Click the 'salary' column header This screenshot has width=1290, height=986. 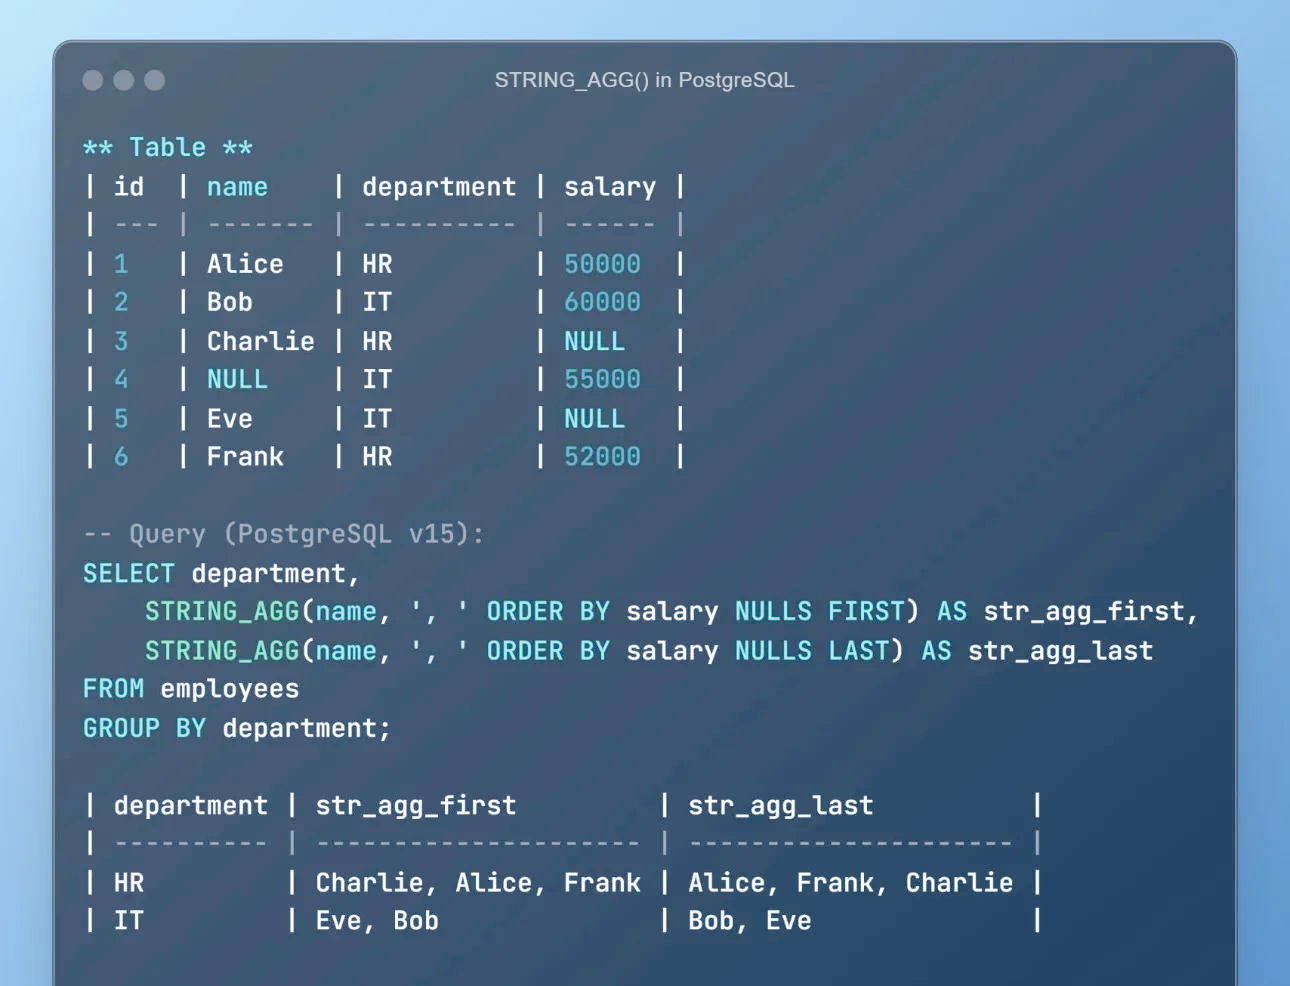click(610, 187)
